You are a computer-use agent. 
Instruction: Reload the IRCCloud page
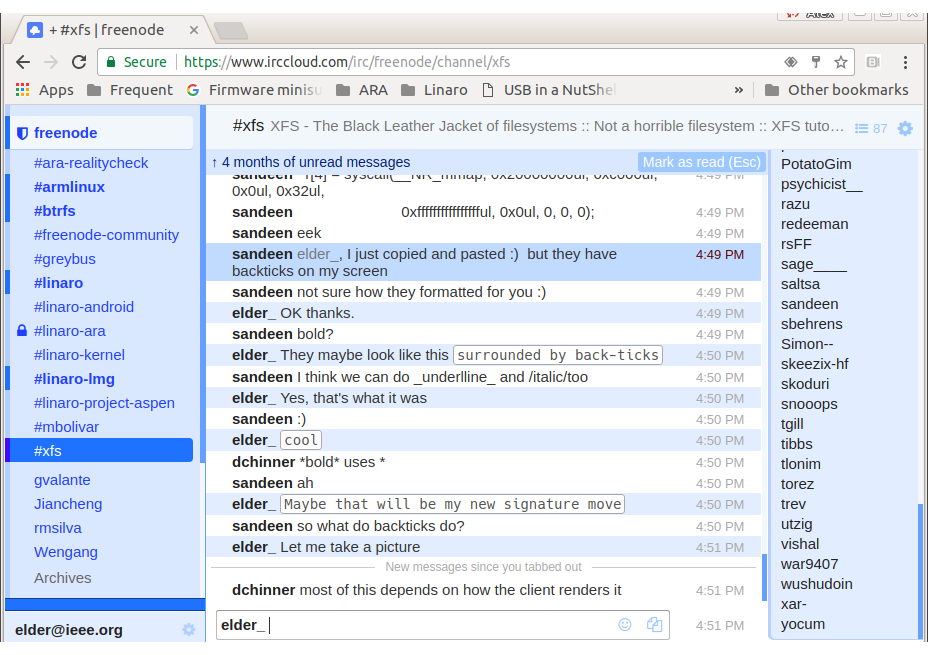(x=79, y=62)
